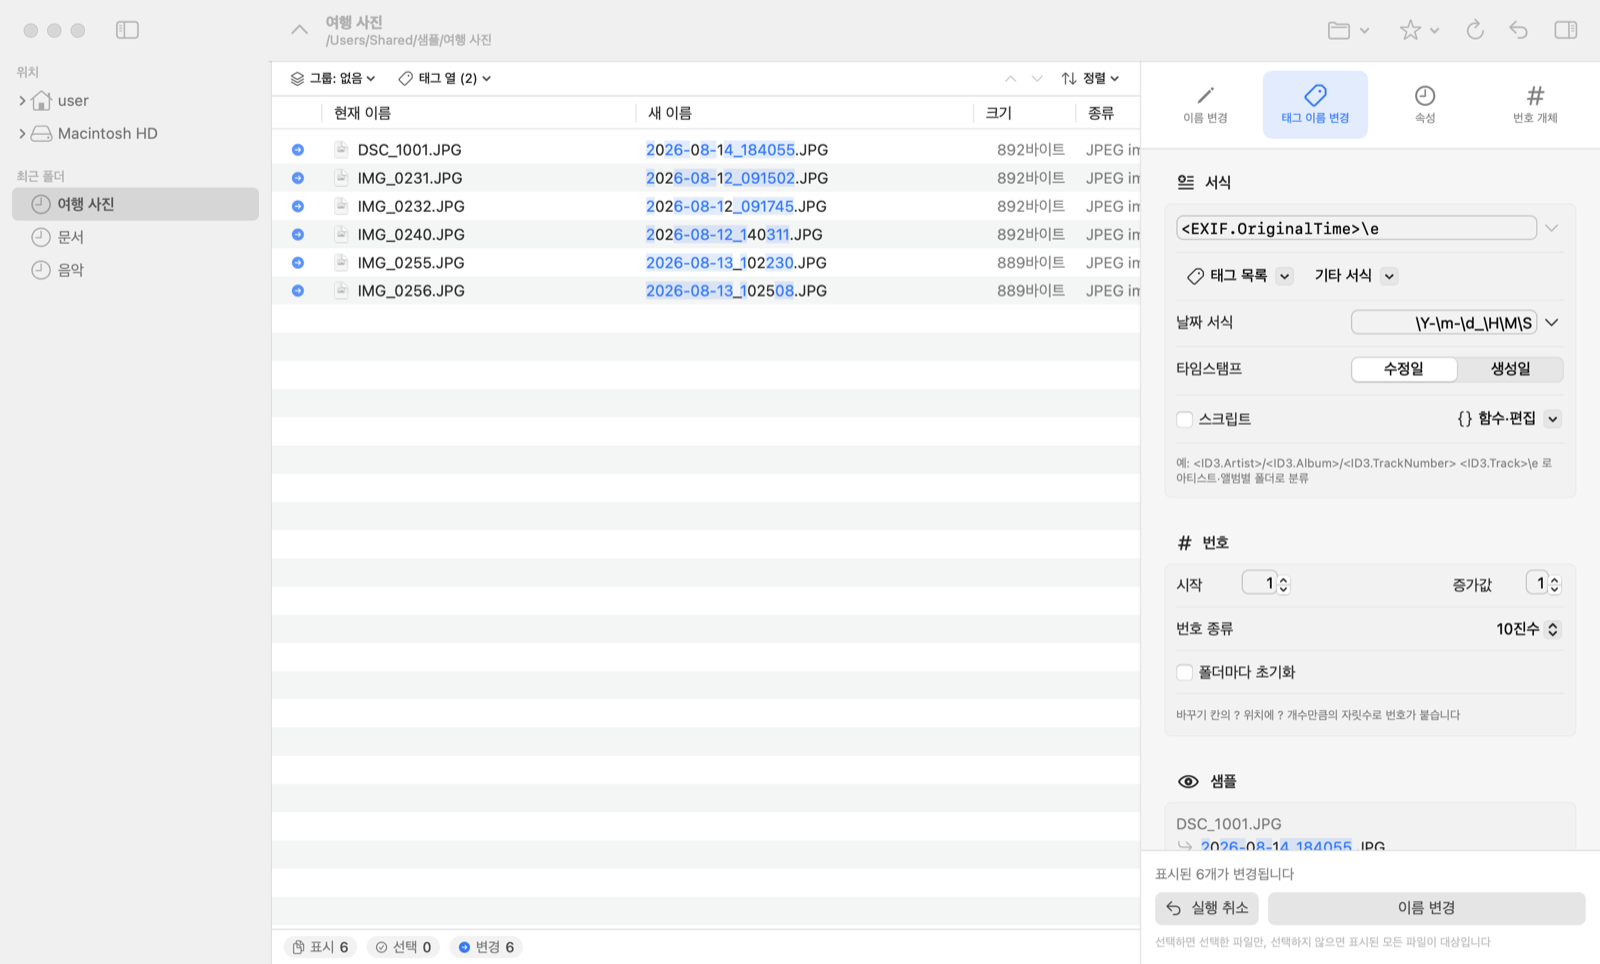Expand the user folder in the sidebar
Image resolution: width=1600 pixels, height=964 pixels.
(x=22, y=100)
